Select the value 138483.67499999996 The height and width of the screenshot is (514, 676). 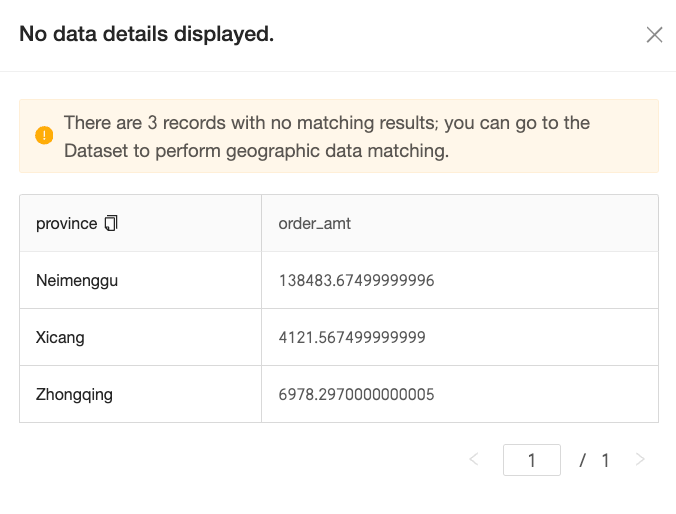(357, 280)
